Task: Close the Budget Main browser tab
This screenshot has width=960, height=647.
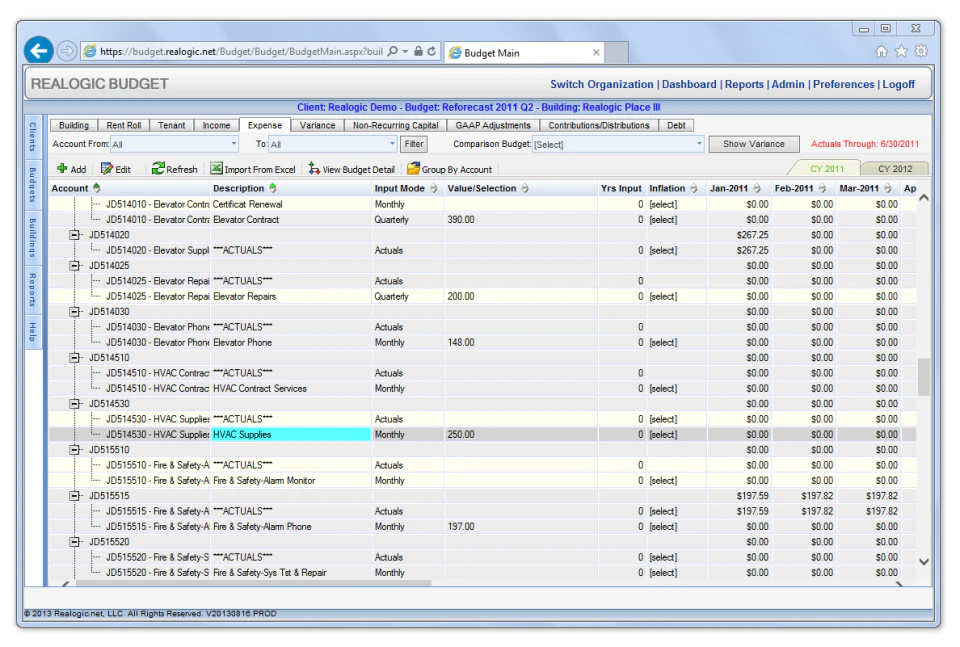Action: click(596, 53)
